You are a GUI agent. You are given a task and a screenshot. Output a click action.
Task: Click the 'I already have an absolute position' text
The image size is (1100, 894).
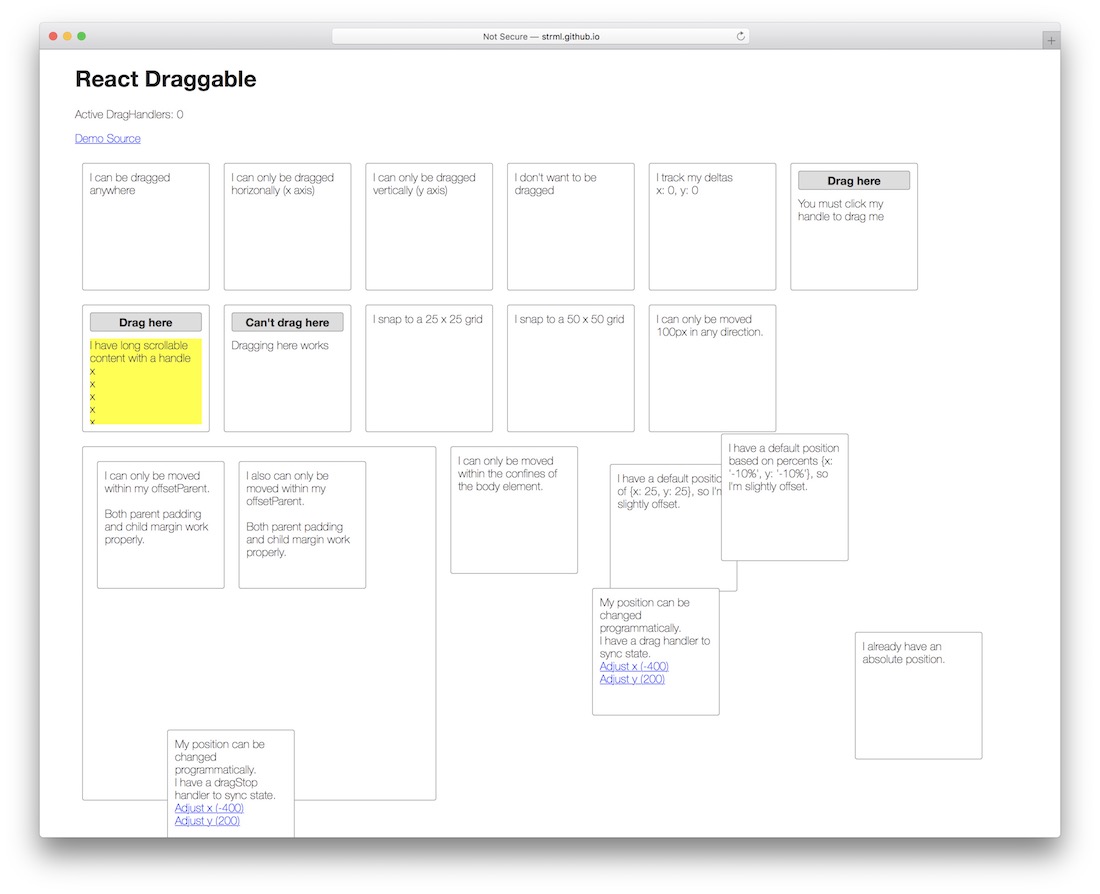tap(904, 653)
